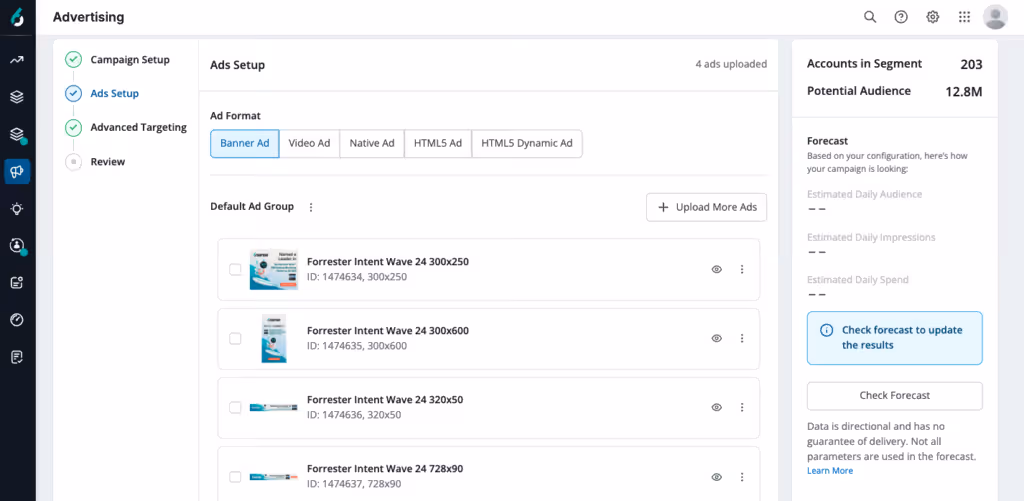1024x501 pixels.
Task: Open the lightbulb insights sidebar icon
Action: [x=17, y=209]
